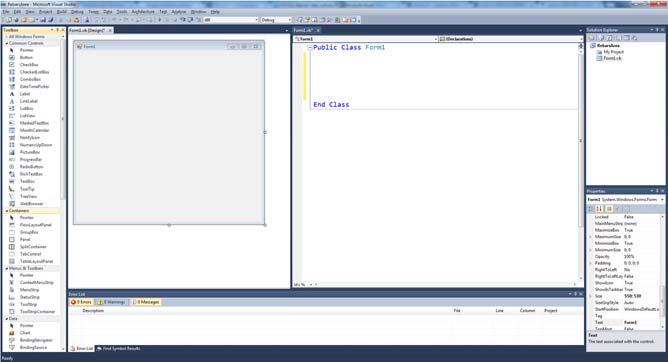Select the RichTextBox control in Toolbox
Image resolution: width=668 pixels, height=362 pixels.
31,174
